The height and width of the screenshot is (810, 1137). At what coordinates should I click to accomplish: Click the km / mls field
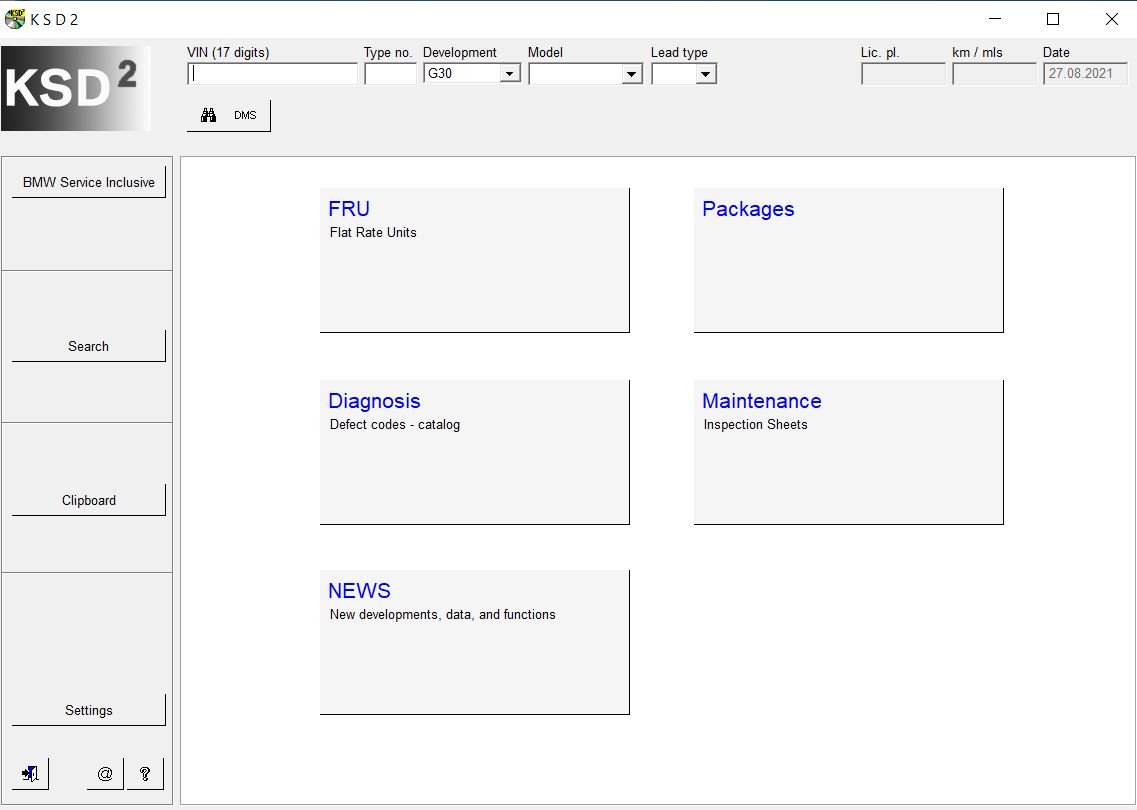(994, 74)
